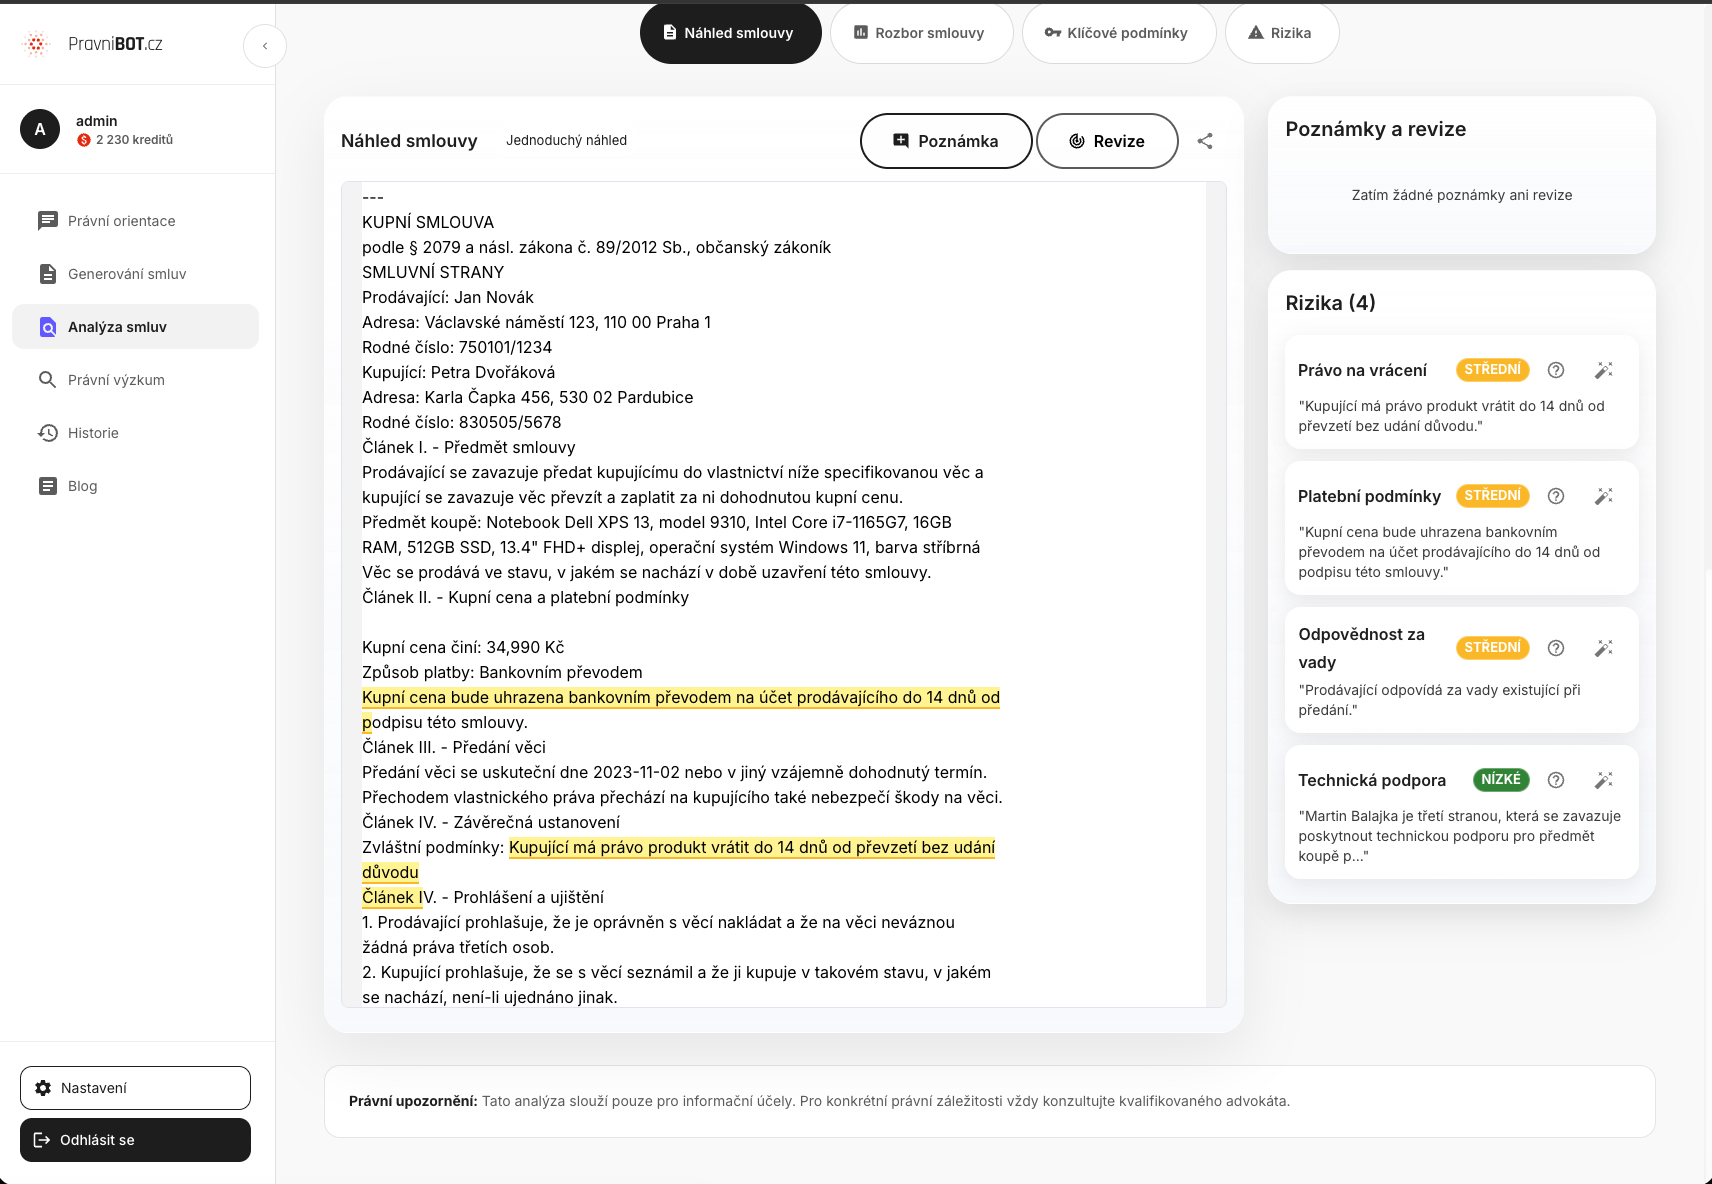Screen dimensions: 1712x1184
Task: Click magic wand icon for Technická podpora risk
Action: tap(1604, 780)
